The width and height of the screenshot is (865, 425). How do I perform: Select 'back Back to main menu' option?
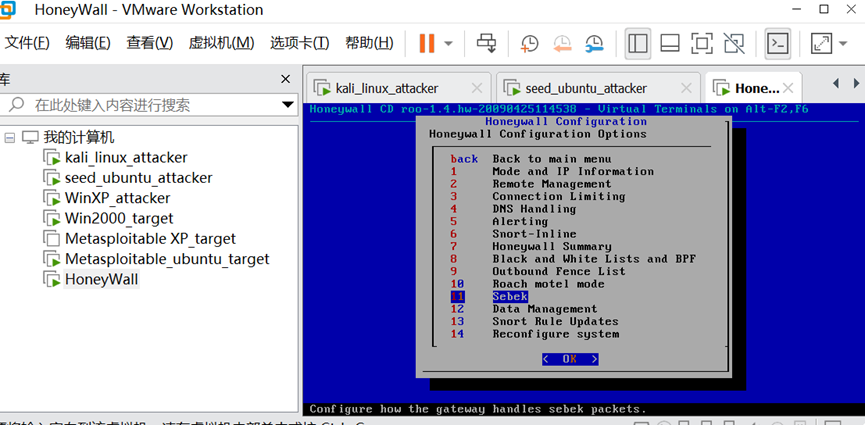pos(530,159)
